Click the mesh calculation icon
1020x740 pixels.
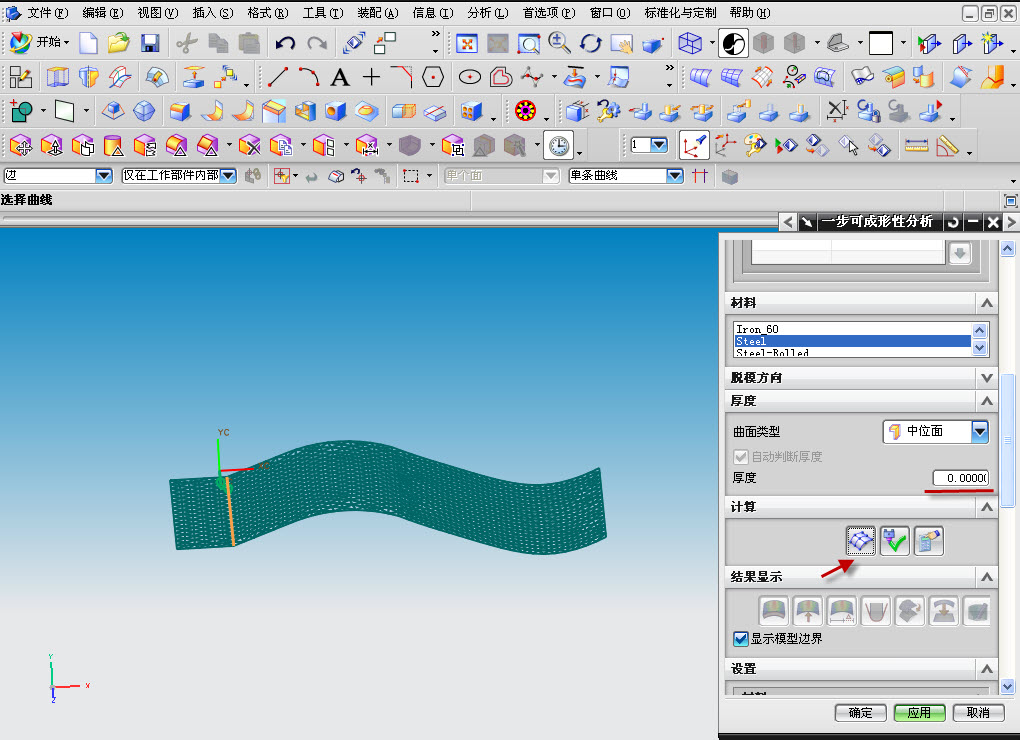(x=861, y=541)
